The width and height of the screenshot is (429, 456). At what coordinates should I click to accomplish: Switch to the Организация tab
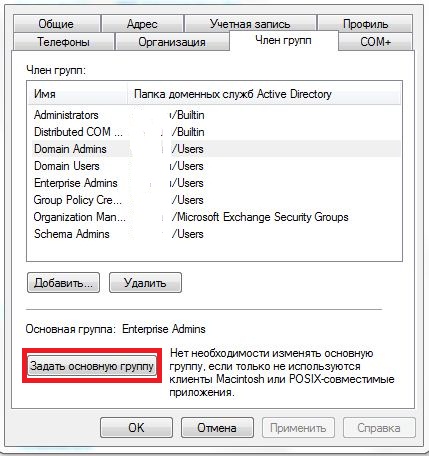click(172, 42)
